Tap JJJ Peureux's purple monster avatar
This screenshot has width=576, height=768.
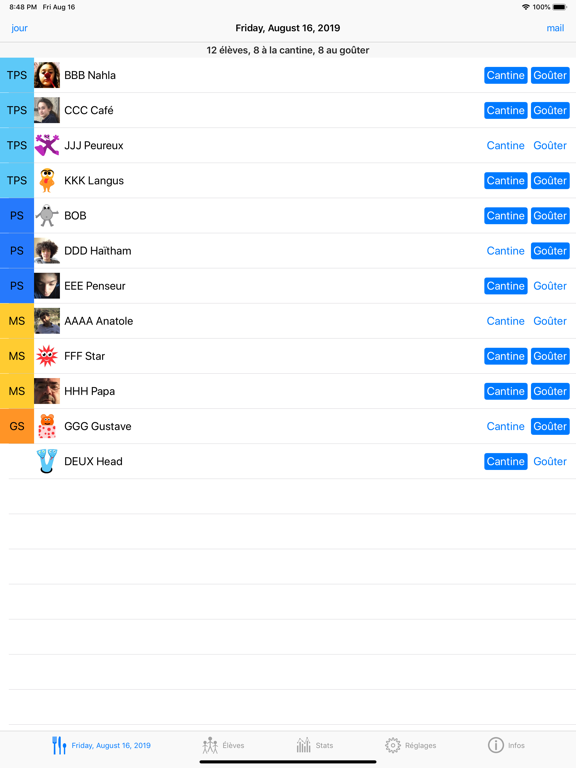click(47, 145)
